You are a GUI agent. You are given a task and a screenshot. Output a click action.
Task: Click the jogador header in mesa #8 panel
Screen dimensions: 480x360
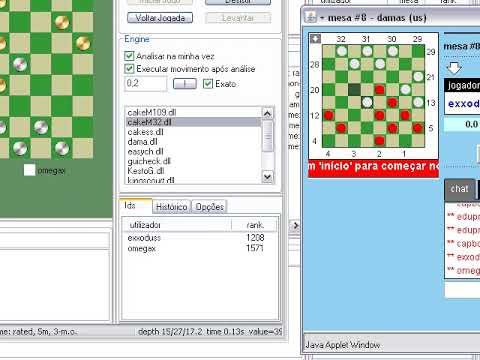pyautogui.click(x=463, y=85)
